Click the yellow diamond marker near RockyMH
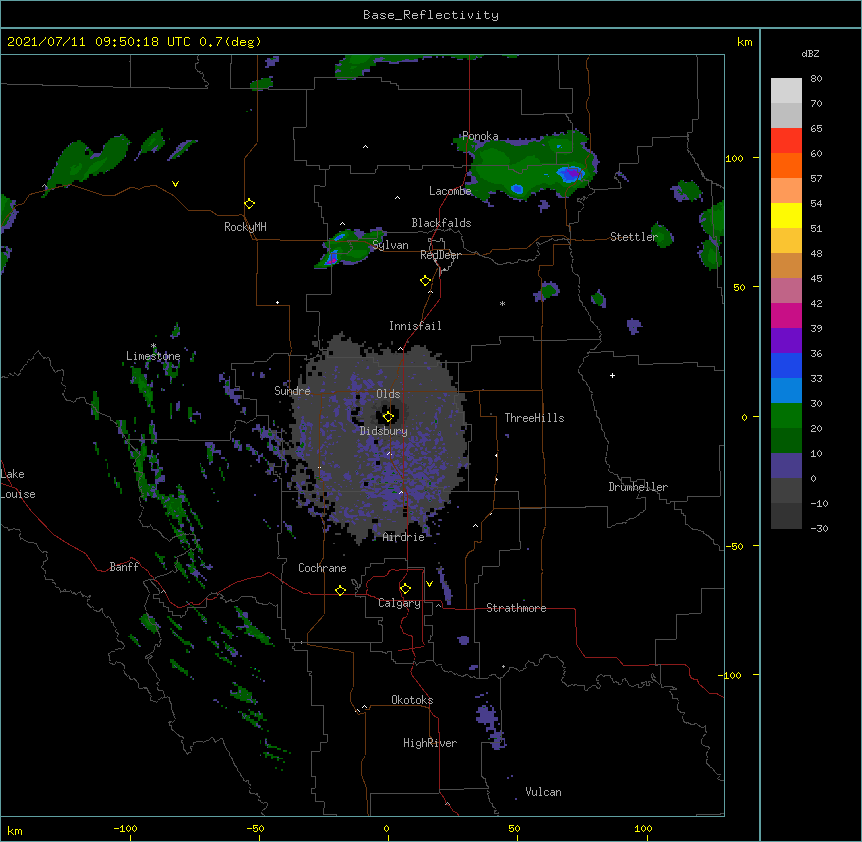Image resolution: width=862 pixels, height=842 pixels. pyautogui.click(x=250, y=204)
